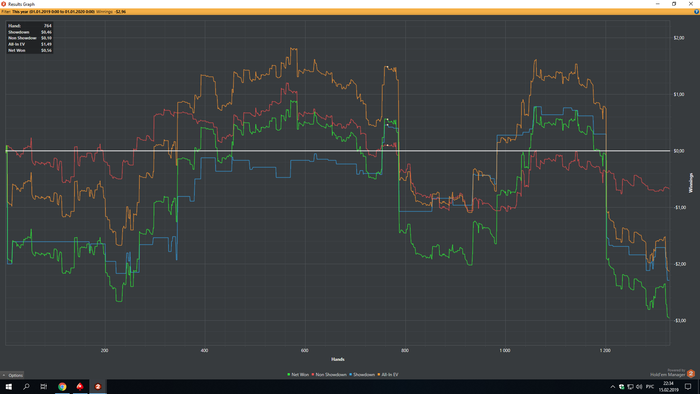
Task: Toggle the Net Won legend entry
Action: pyautogui.click(x=298, y=375)
